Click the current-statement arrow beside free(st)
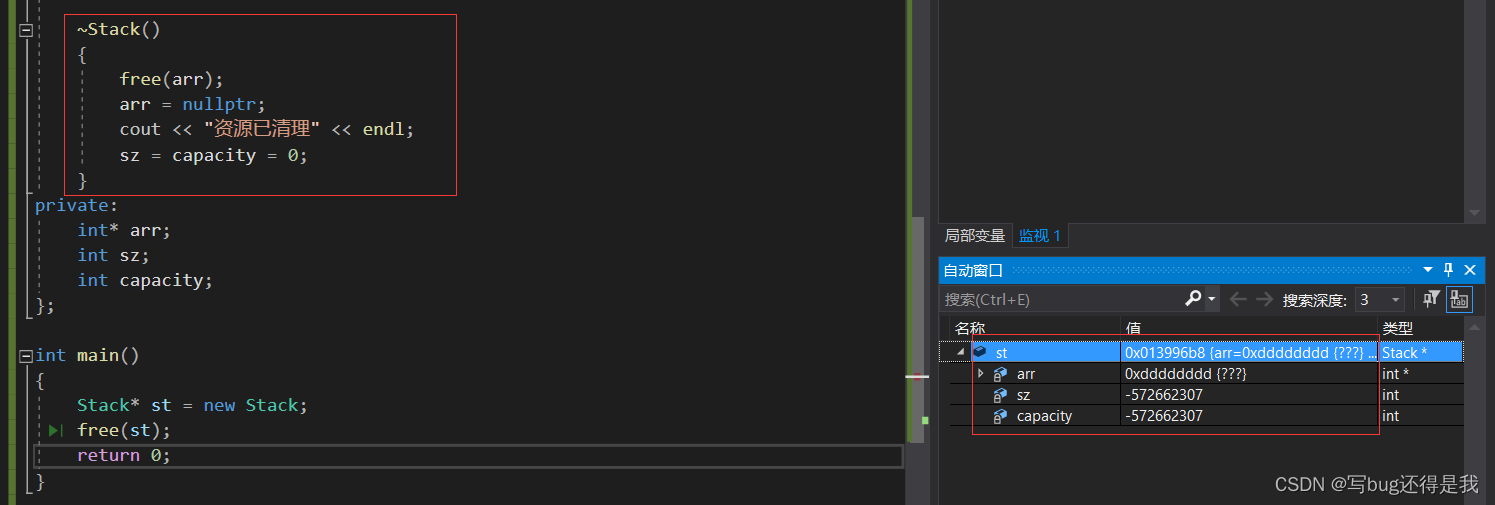1495x505 pixels. [x=56, y=430]
